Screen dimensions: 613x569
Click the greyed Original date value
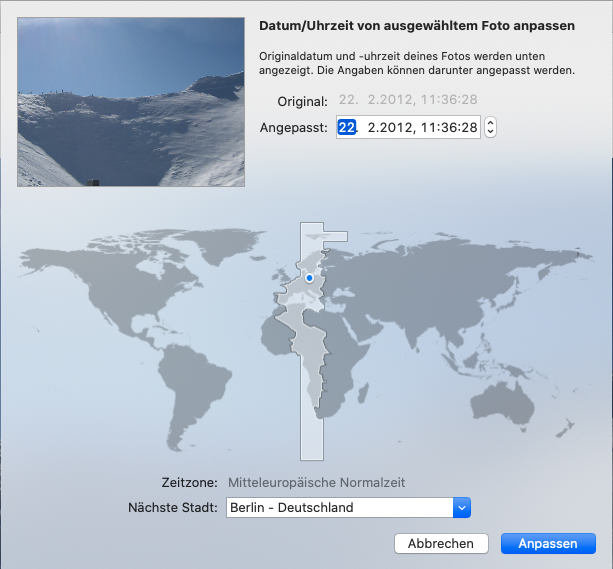click(408, 100)
